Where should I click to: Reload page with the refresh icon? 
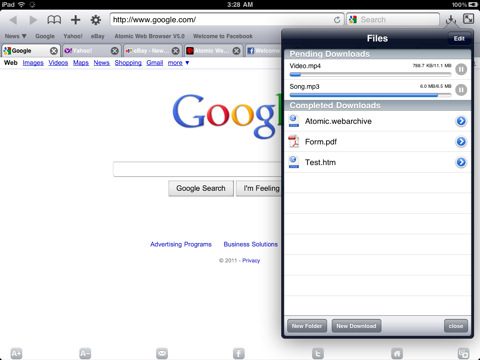337,20
